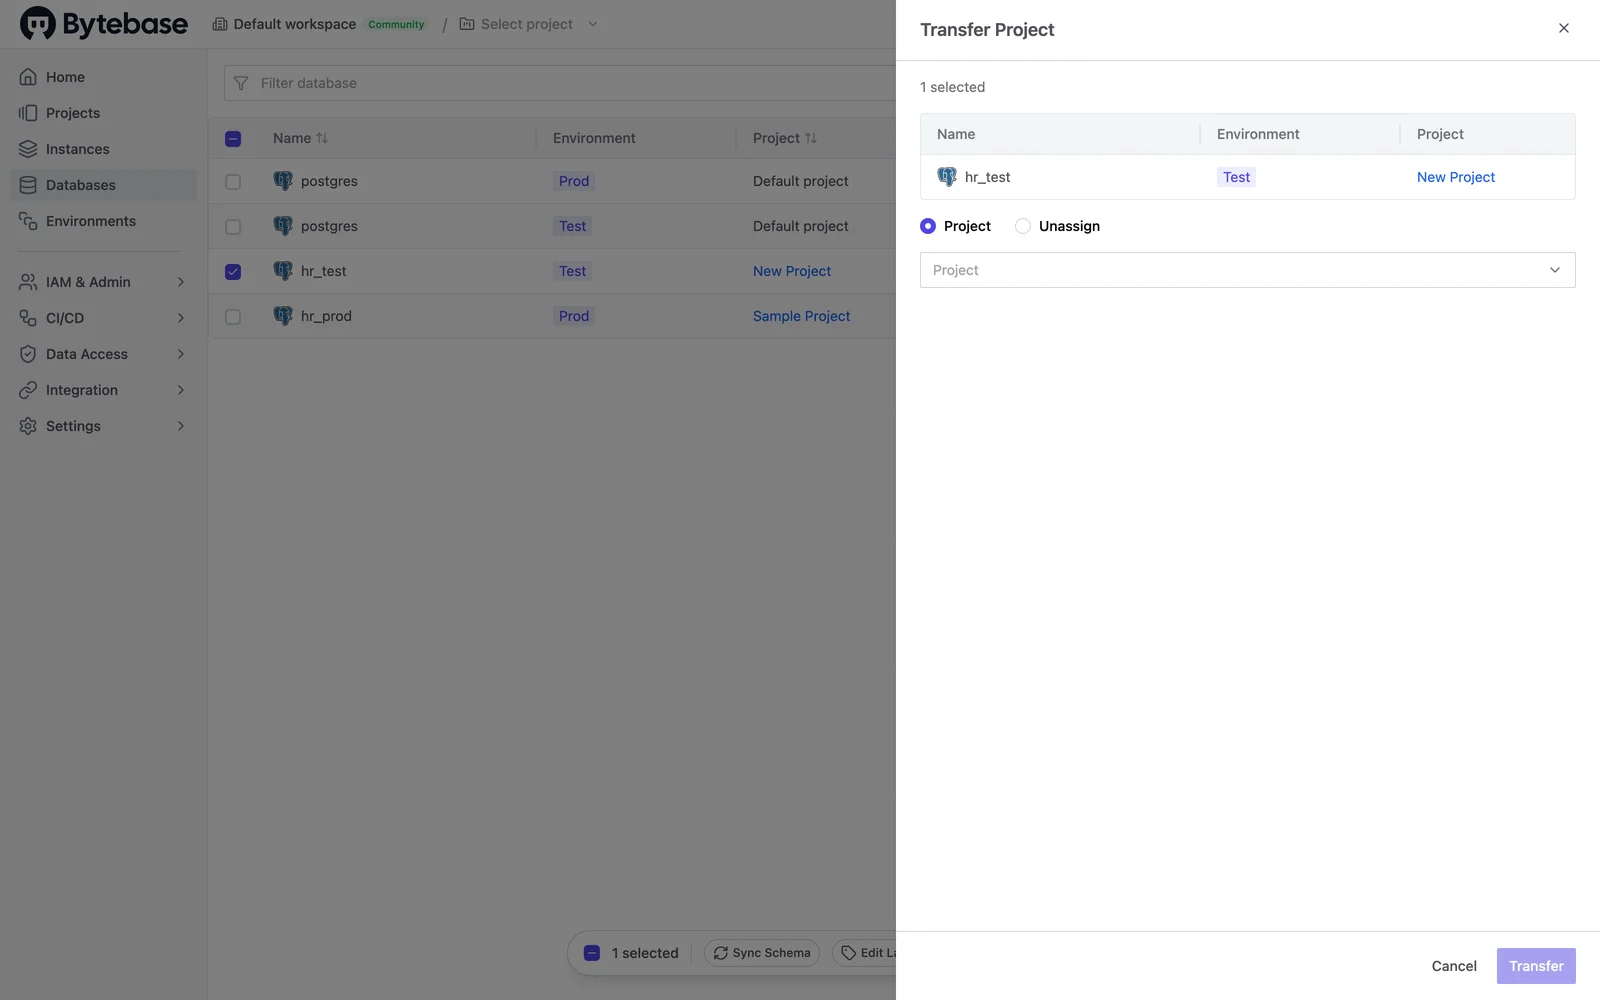Click hr_prod database name
Image resolution: width=1600 pixels, height=1000 pixels.
point(326,316)
